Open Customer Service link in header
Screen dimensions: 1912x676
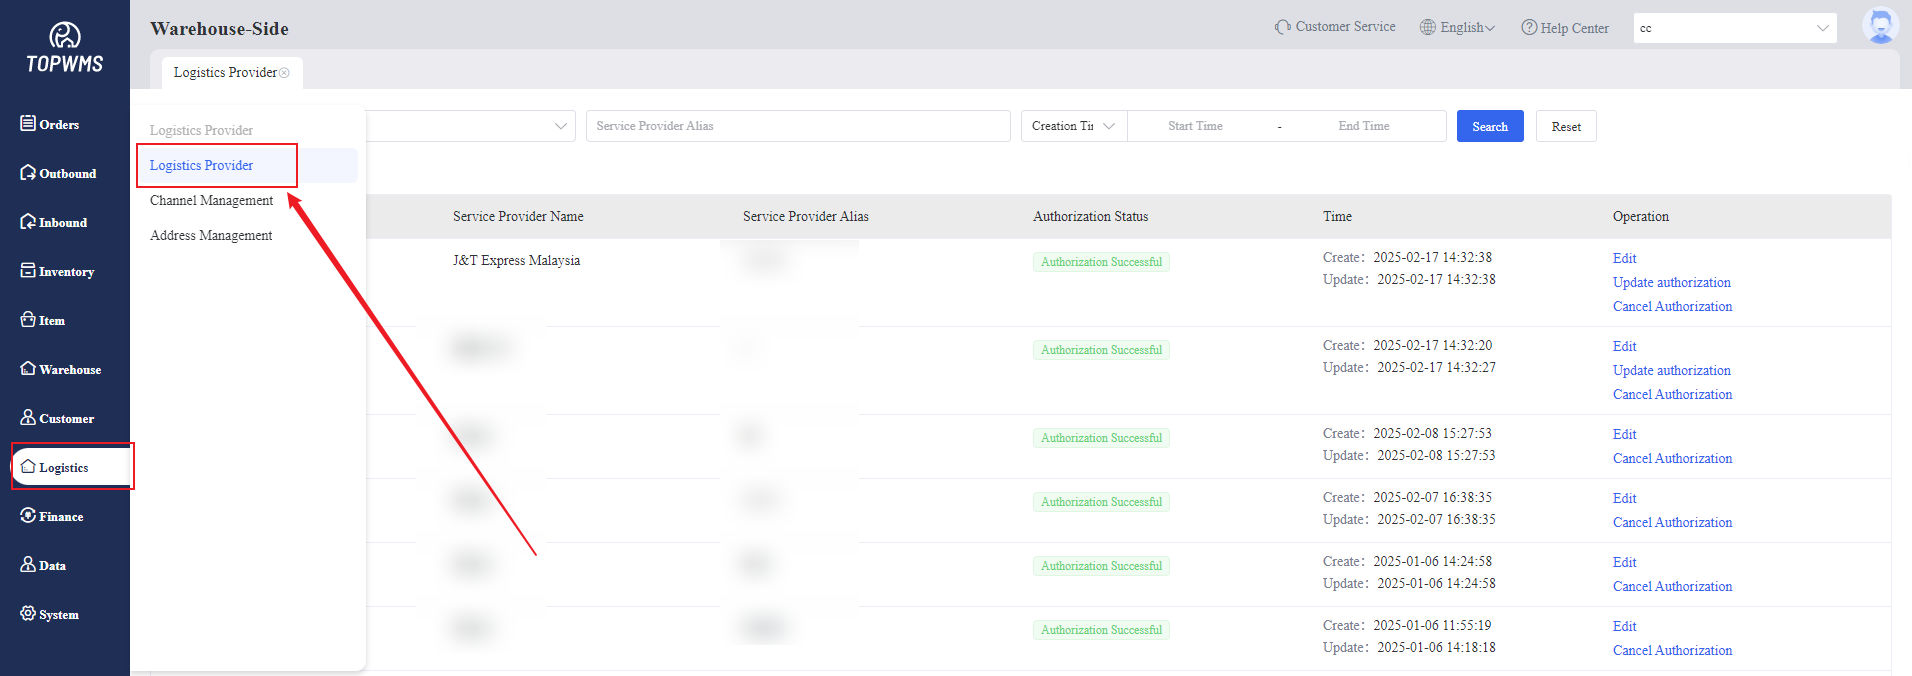point(1335,27)
